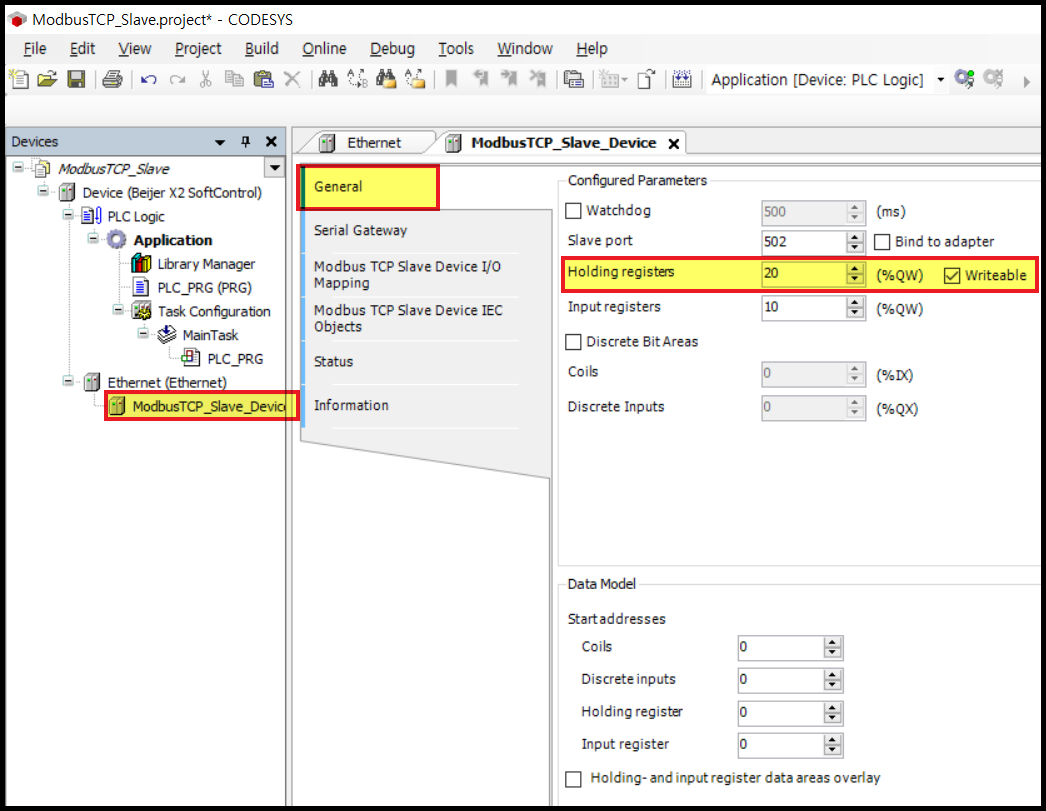Open the Online menu
Viewport: 1046px width, 811px height.
pyautogui.click(x=324, y=48)
